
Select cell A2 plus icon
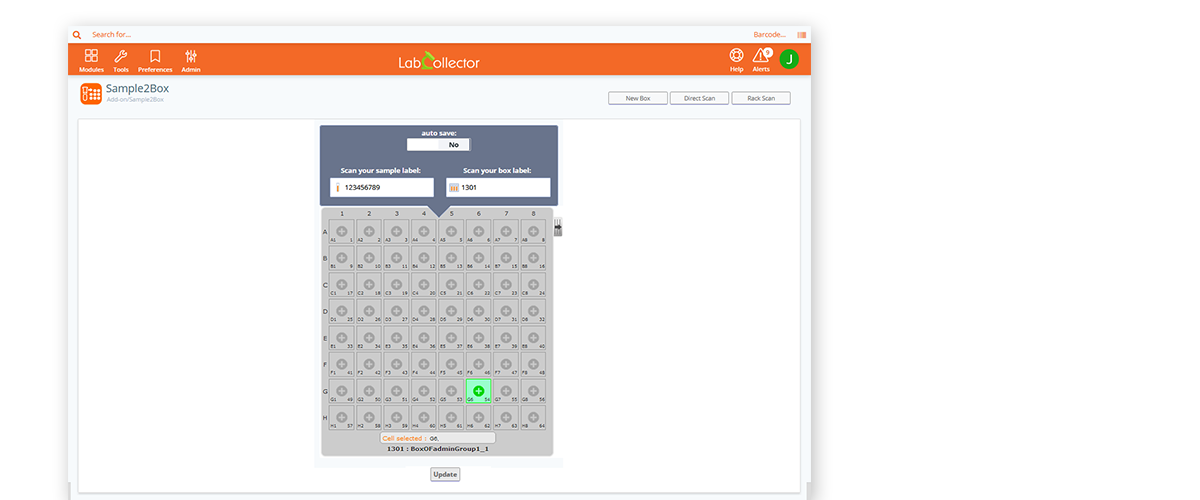[x=369, y=231]
